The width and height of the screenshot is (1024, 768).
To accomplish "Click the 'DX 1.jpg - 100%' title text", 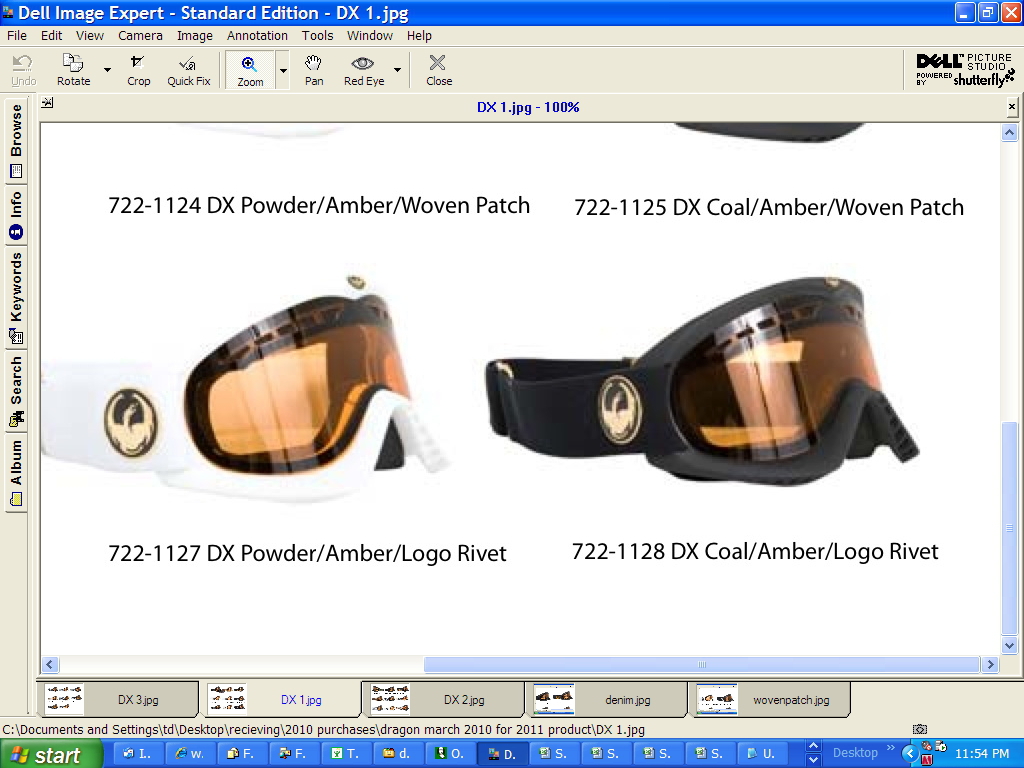I will [x=528, y=107].
